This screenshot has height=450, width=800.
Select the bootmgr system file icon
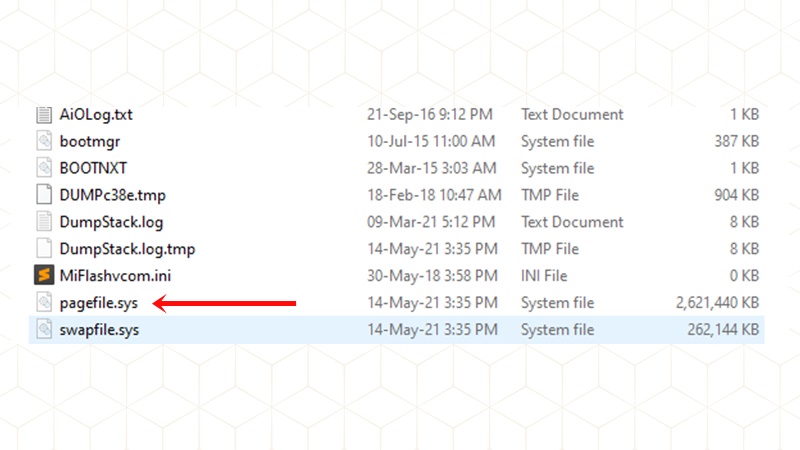(43, 141)
